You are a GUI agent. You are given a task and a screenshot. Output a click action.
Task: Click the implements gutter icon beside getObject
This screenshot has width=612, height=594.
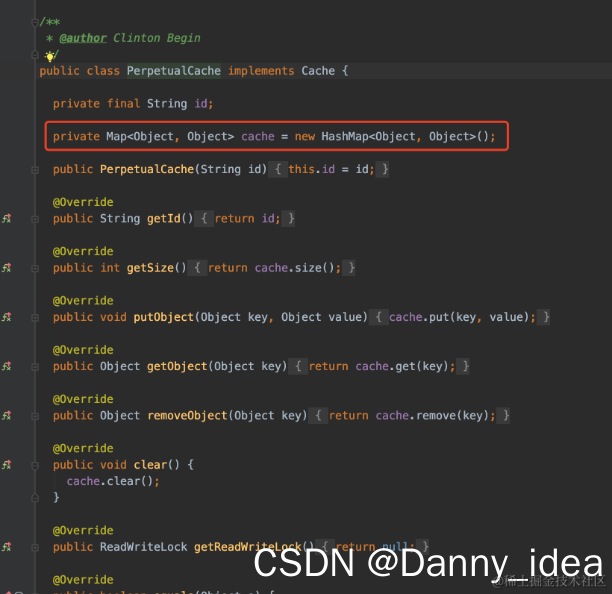point(7,366)
